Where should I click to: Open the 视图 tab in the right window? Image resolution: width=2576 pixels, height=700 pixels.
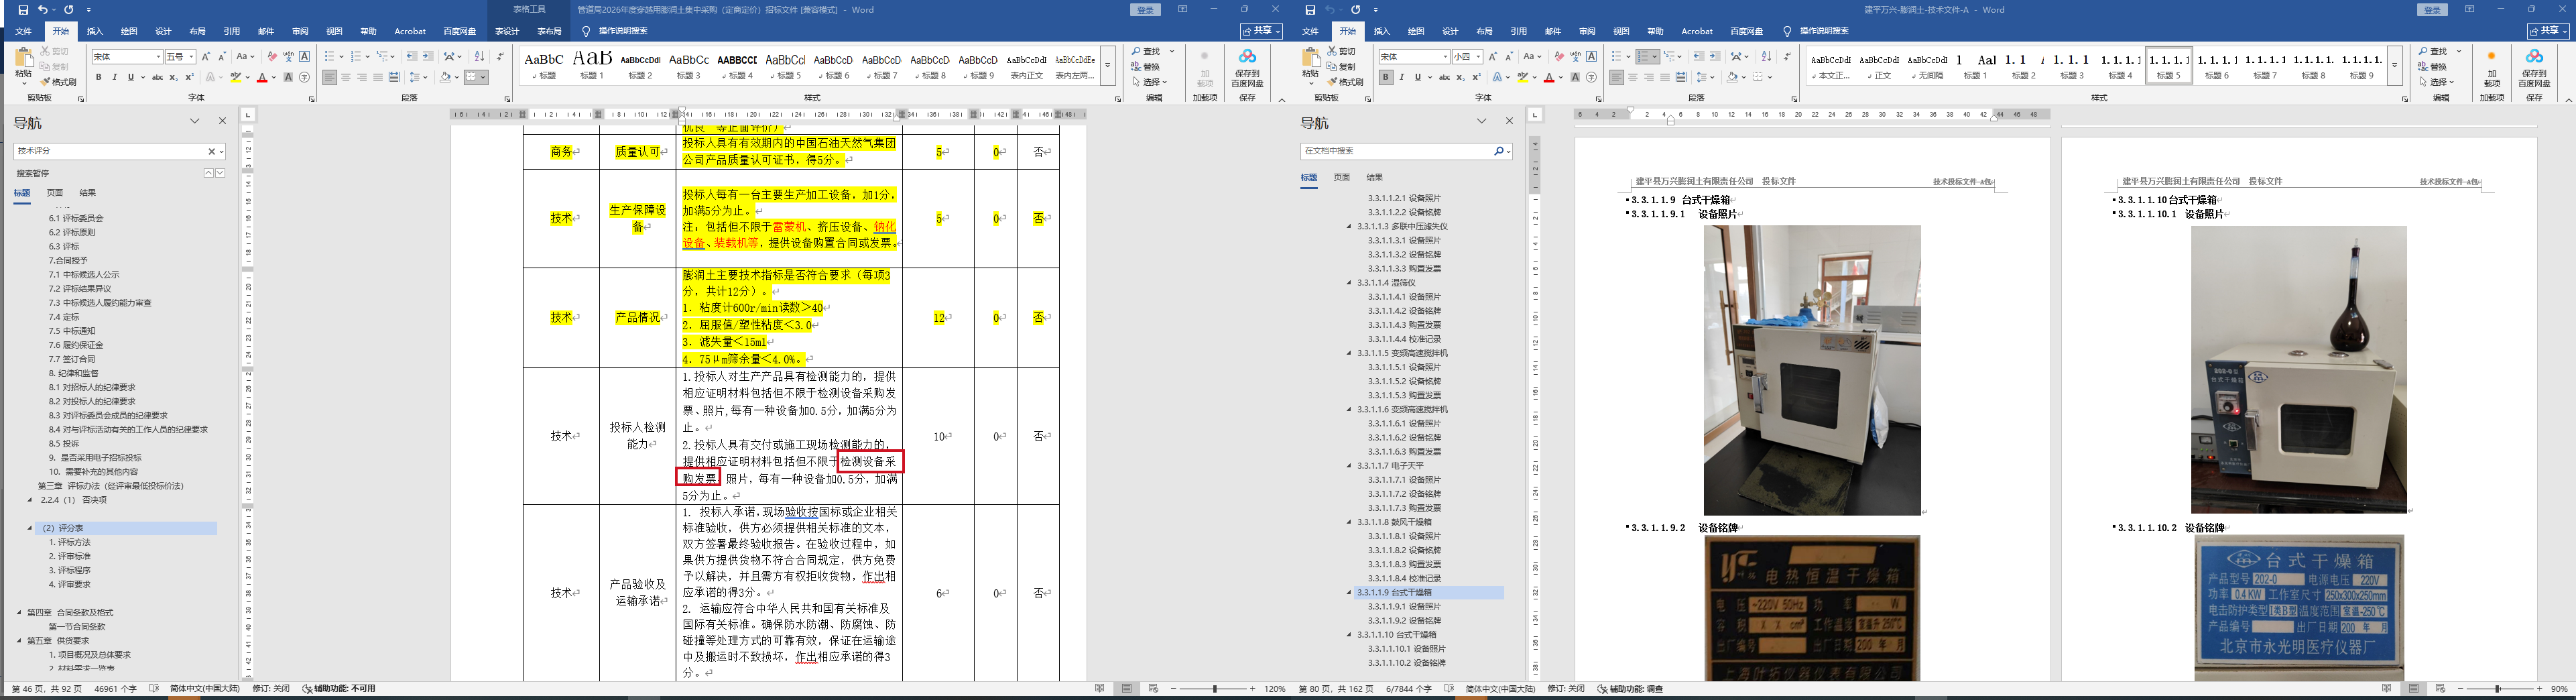click(1621, 32)
